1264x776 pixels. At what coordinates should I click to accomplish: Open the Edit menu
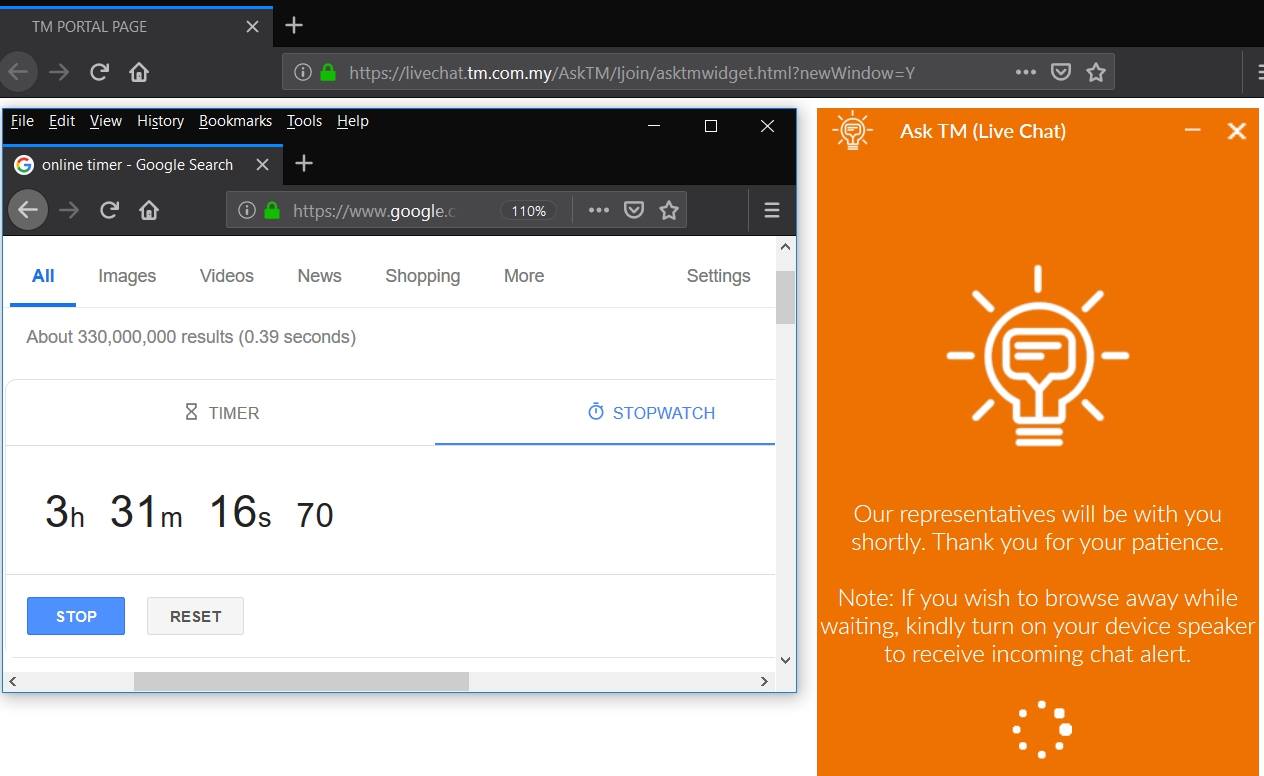tap(62, 121)
